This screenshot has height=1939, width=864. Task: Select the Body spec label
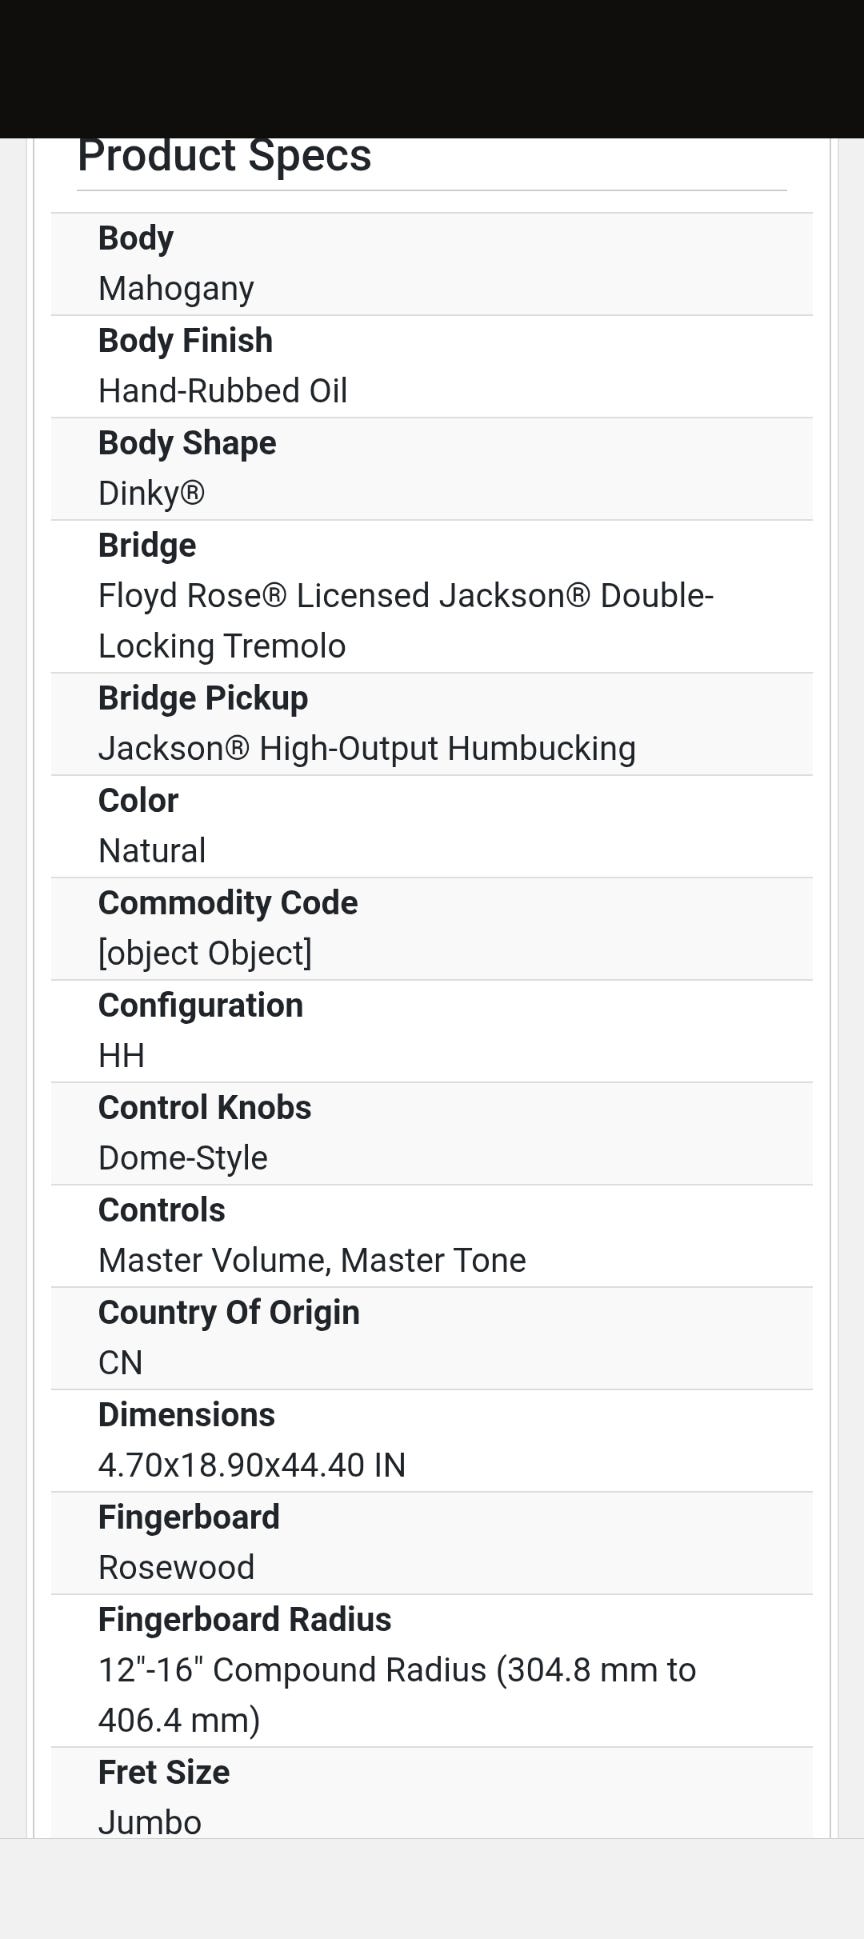136,239
